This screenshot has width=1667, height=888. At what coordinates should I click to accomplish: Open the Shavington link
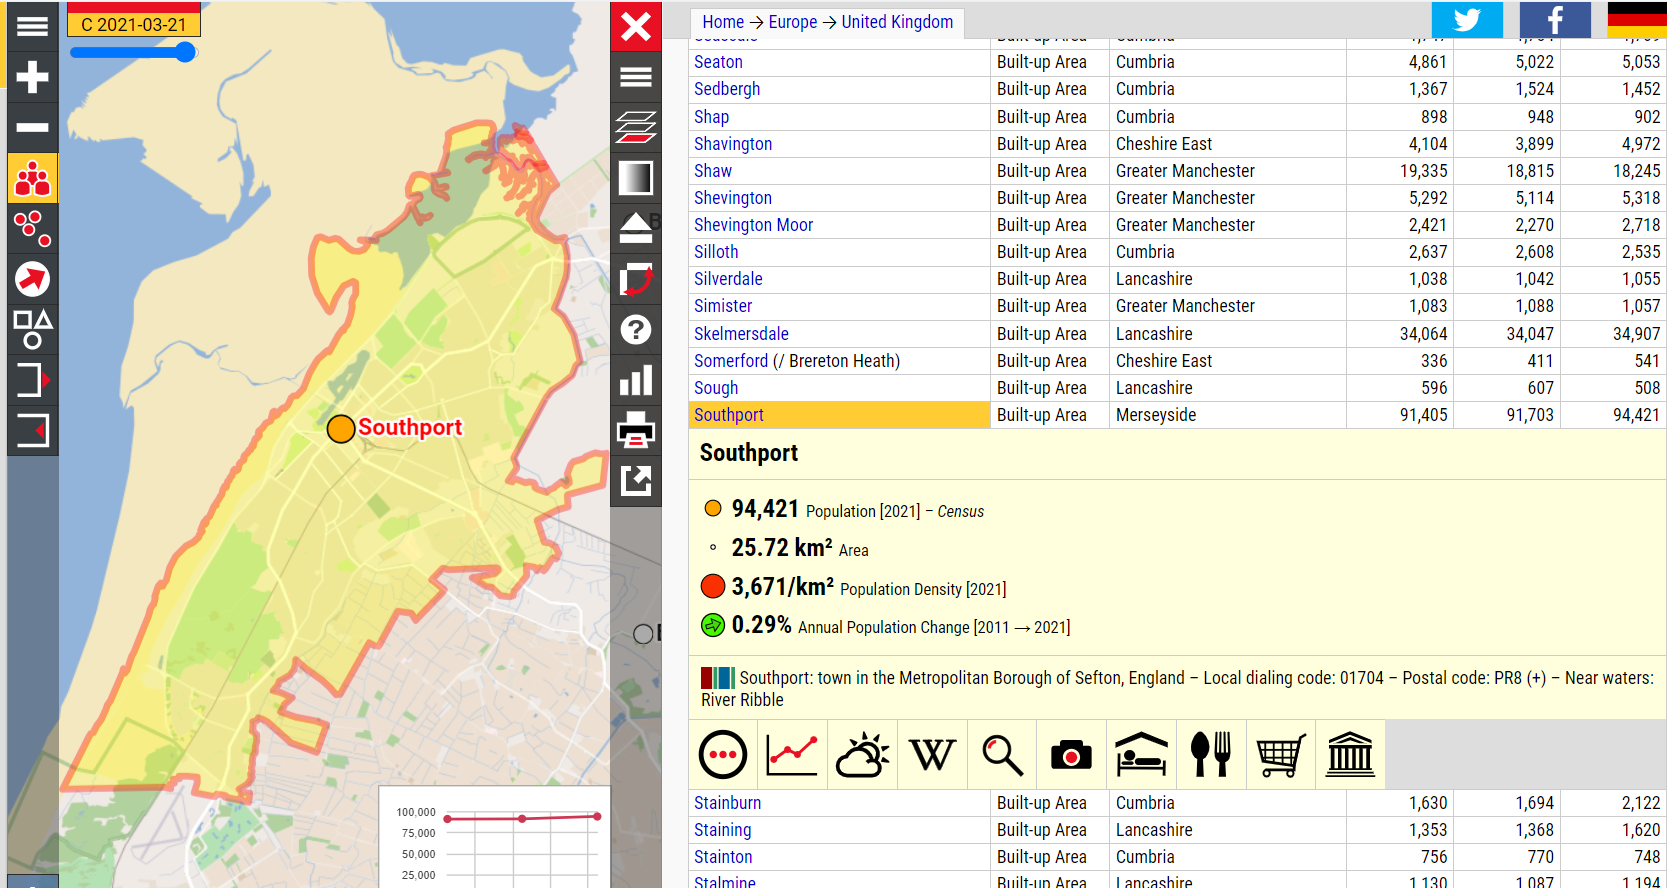[733, 144]
